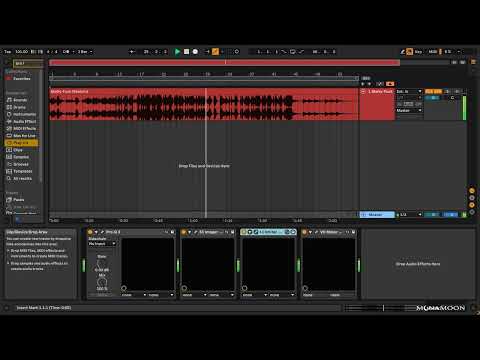The height and width of the screenshot is (360, 480).
Task: Click the 4 / 4 time signature
Action: 52,52
